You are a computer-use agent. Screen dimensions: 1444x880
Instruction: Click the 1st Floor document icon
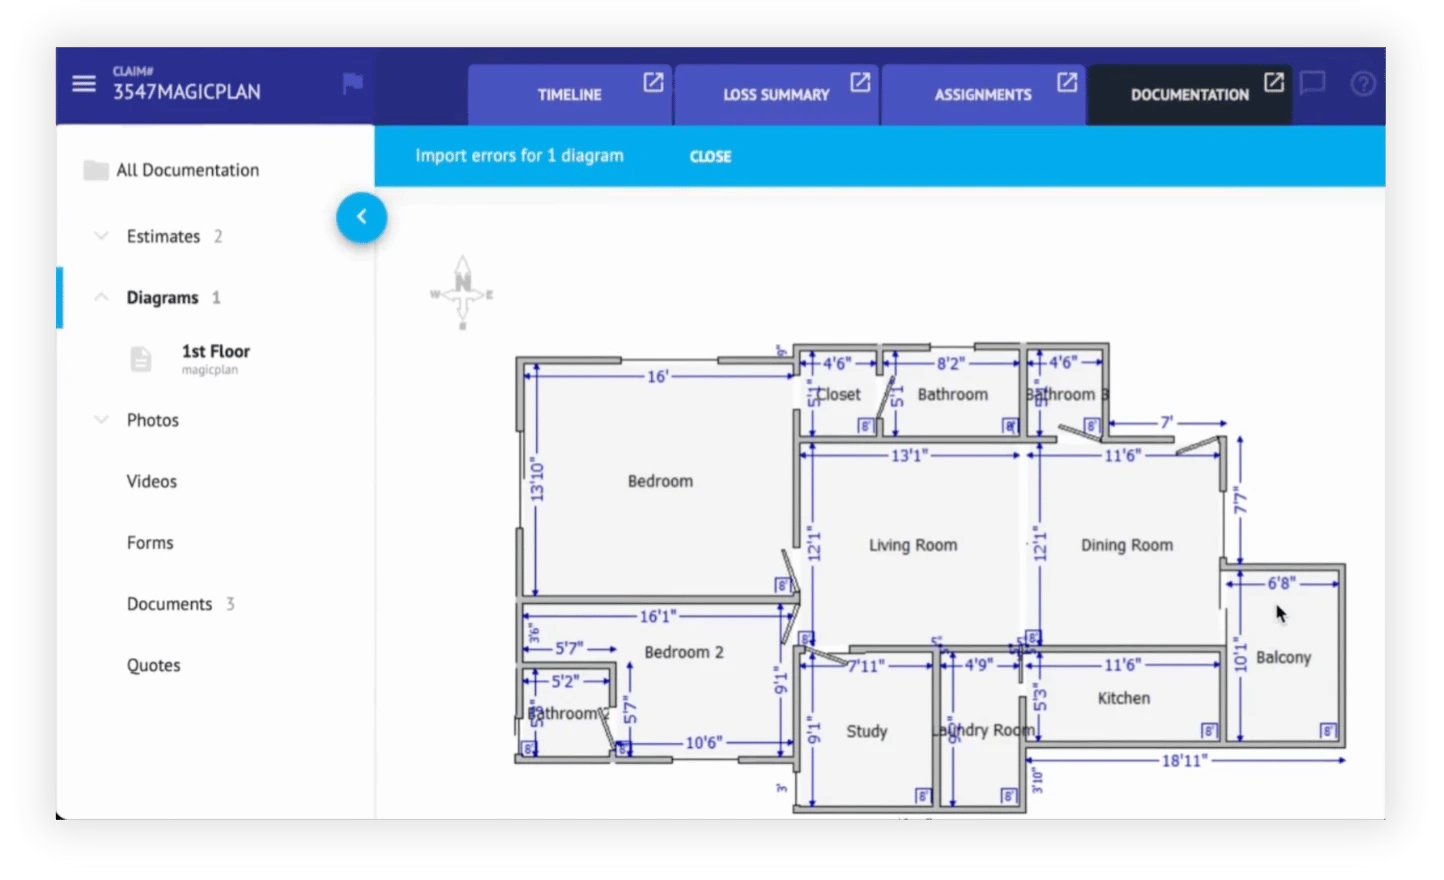tap(142, 358)
